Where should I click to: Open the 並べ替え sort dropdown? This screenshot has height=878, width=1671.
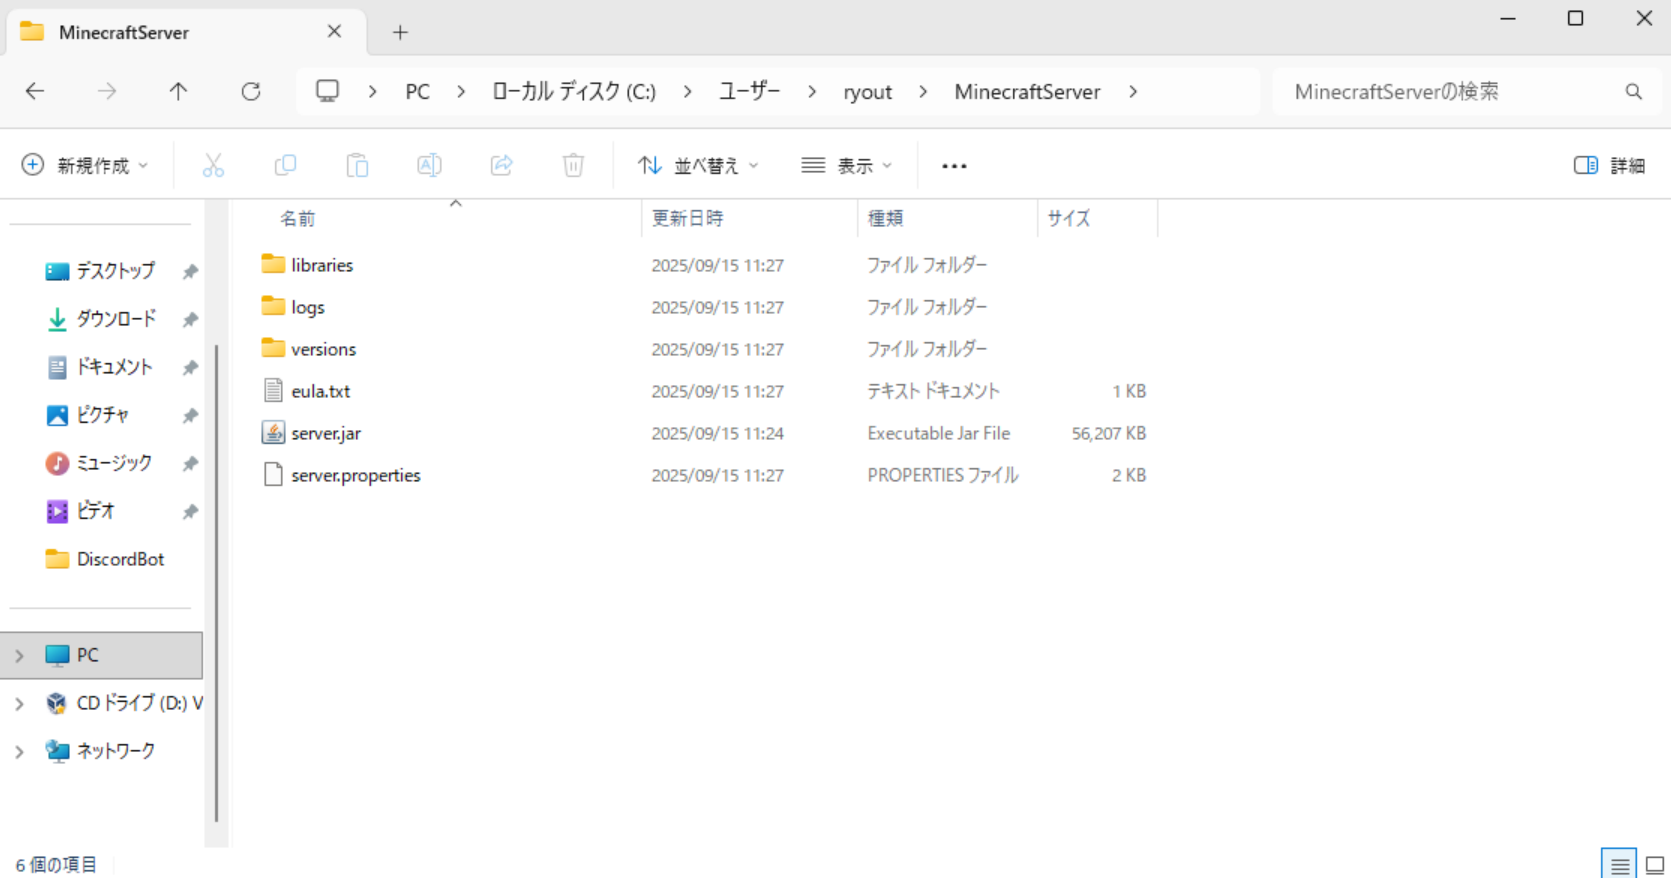(698, 165)
